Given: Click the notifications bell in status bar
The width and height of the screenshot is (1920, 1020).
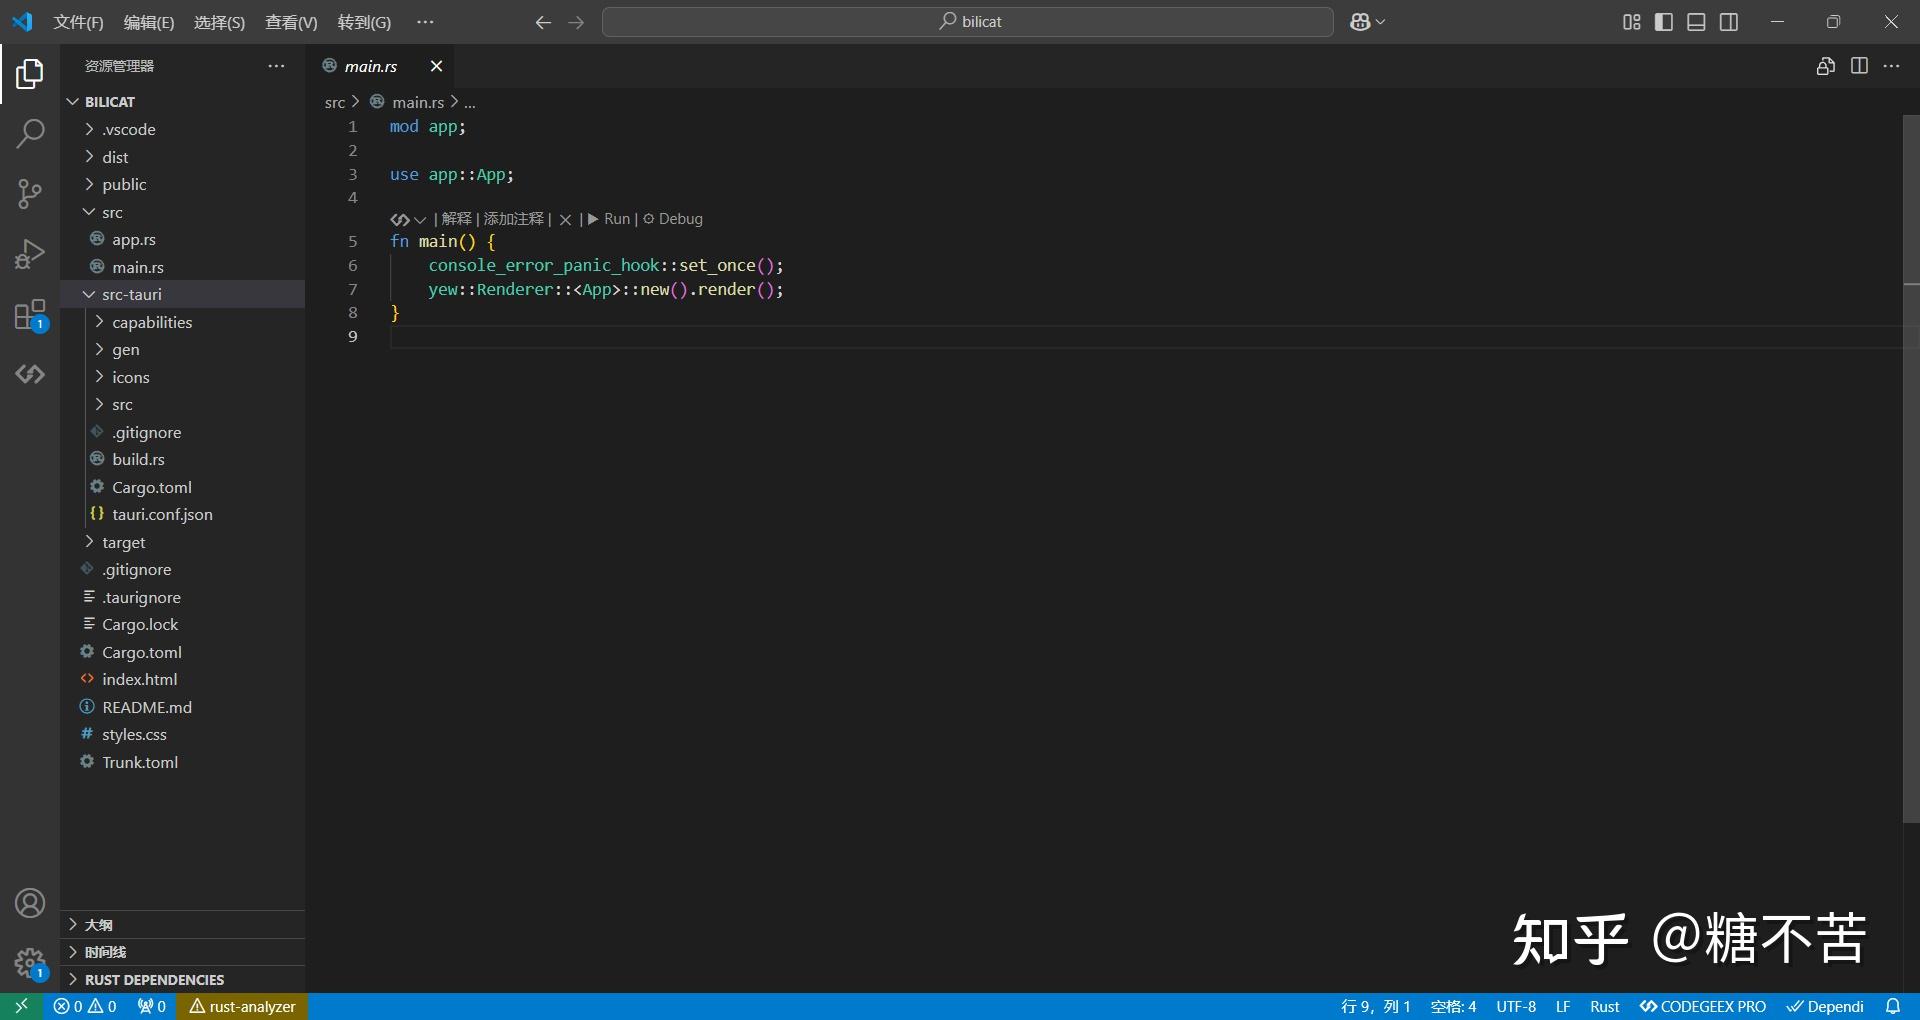Looking at the screenshot, I should 1892,1006.
